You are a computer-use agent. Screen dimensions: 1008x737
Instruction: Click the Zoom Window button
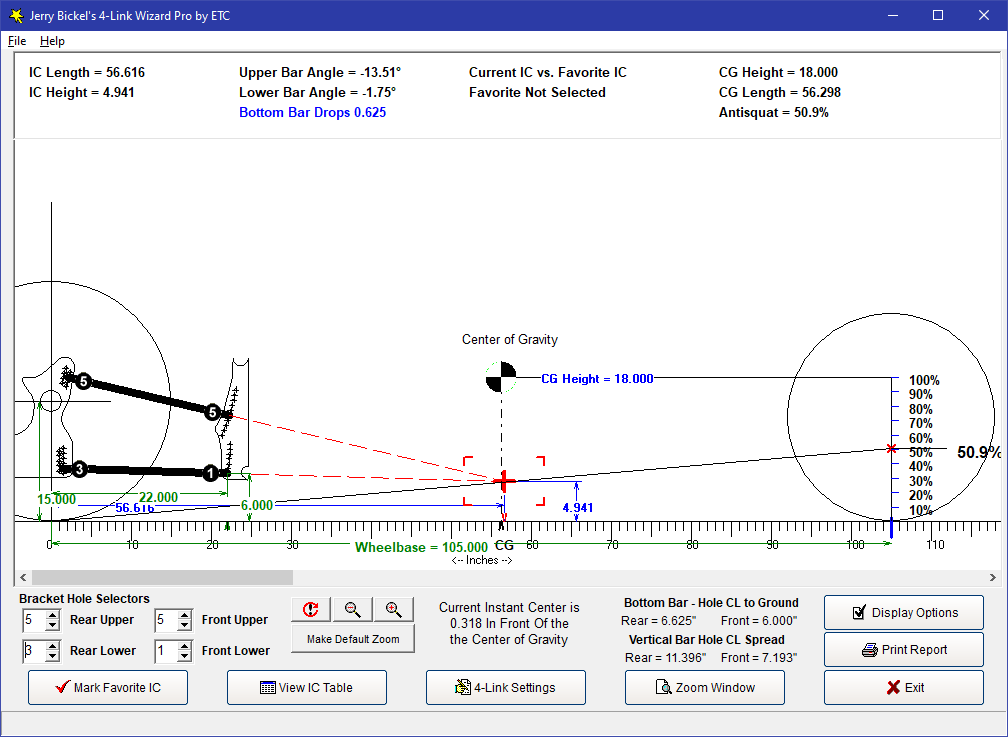point(705,687)
